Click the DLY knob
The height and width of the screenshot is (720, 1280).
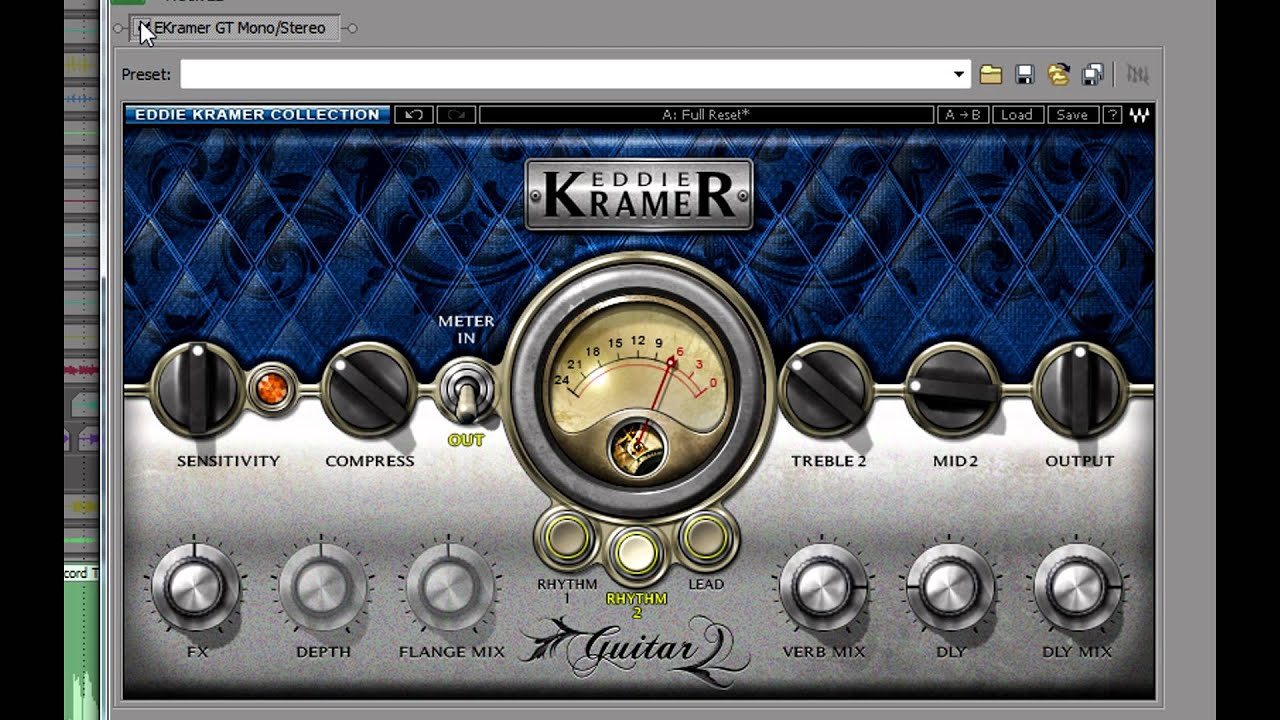point(950,588)
